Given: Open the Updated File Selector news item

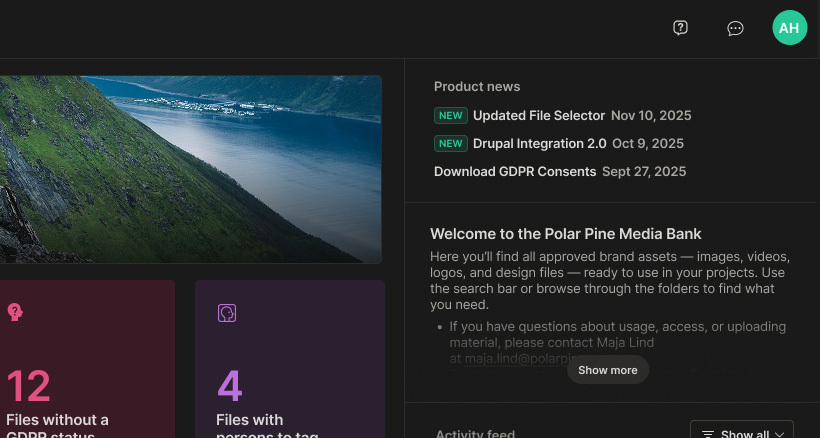Looking at the screenshot, I should pos(539,116).
